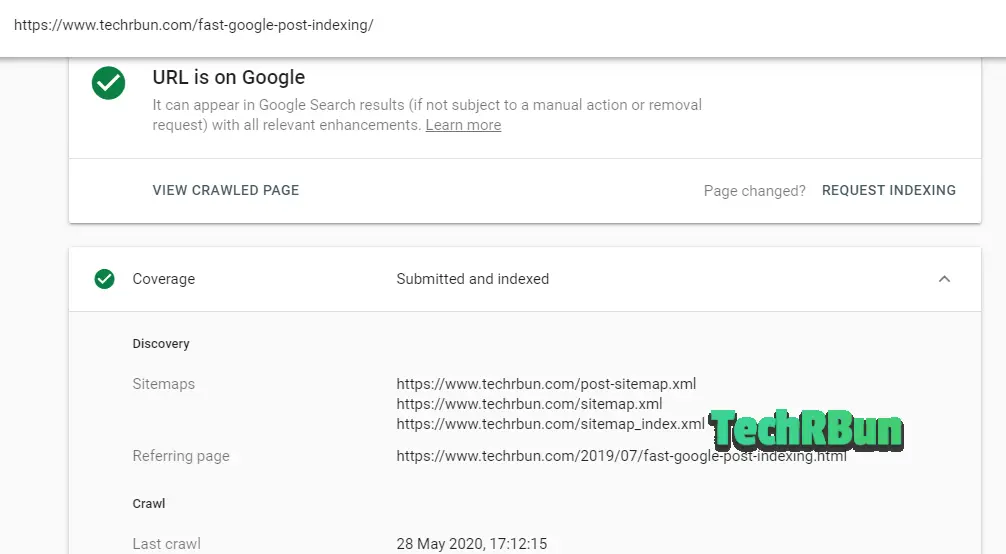Select the sitemap_index.xml URL entry
1006x554 pixels.
coord(550,424)
